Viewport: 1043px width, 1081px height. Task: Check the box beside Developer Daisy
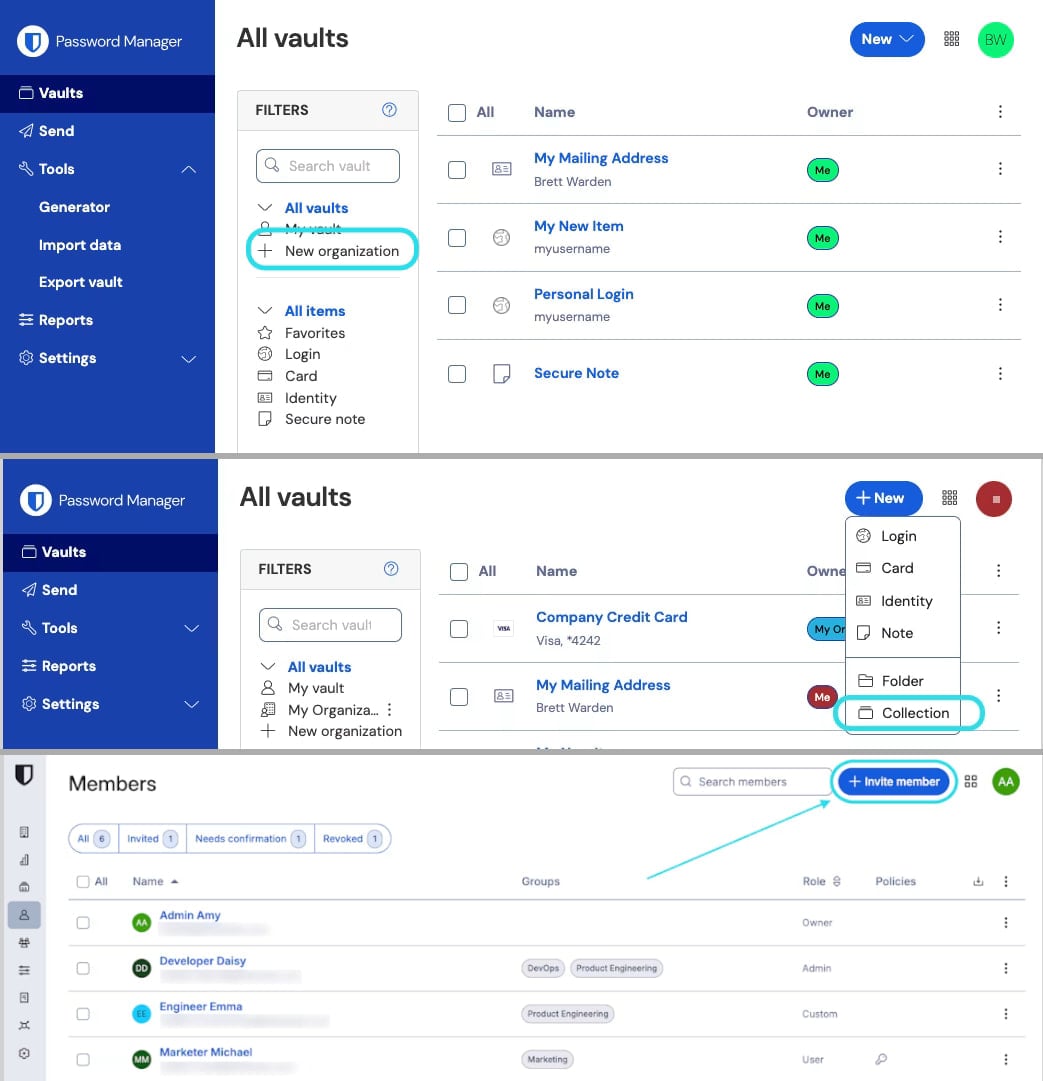(x=83, y=968)
